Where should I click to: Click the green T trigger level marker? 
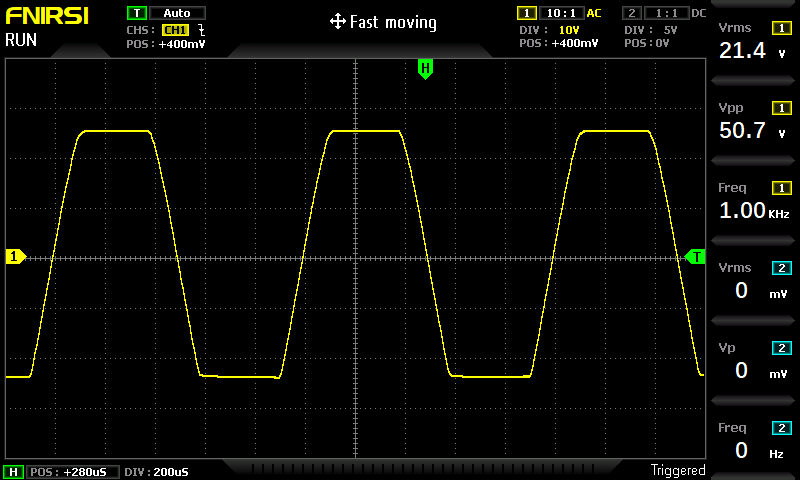695,257
